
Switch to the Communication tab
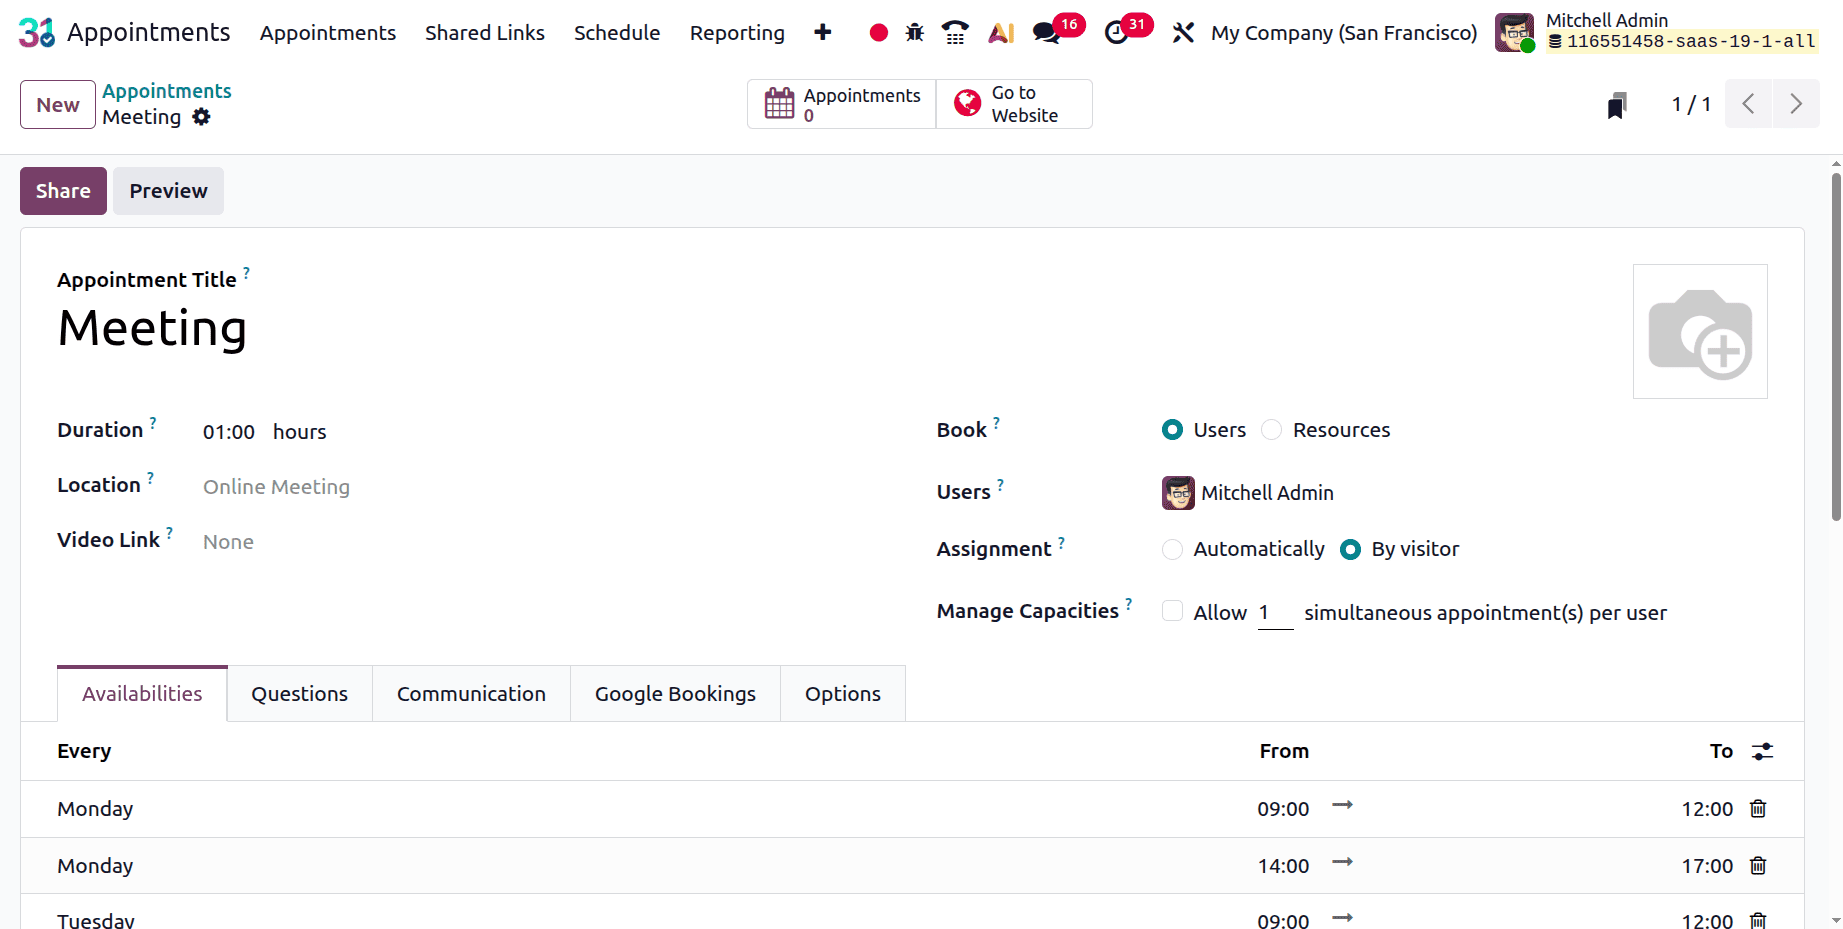click(x=471, y=694)
